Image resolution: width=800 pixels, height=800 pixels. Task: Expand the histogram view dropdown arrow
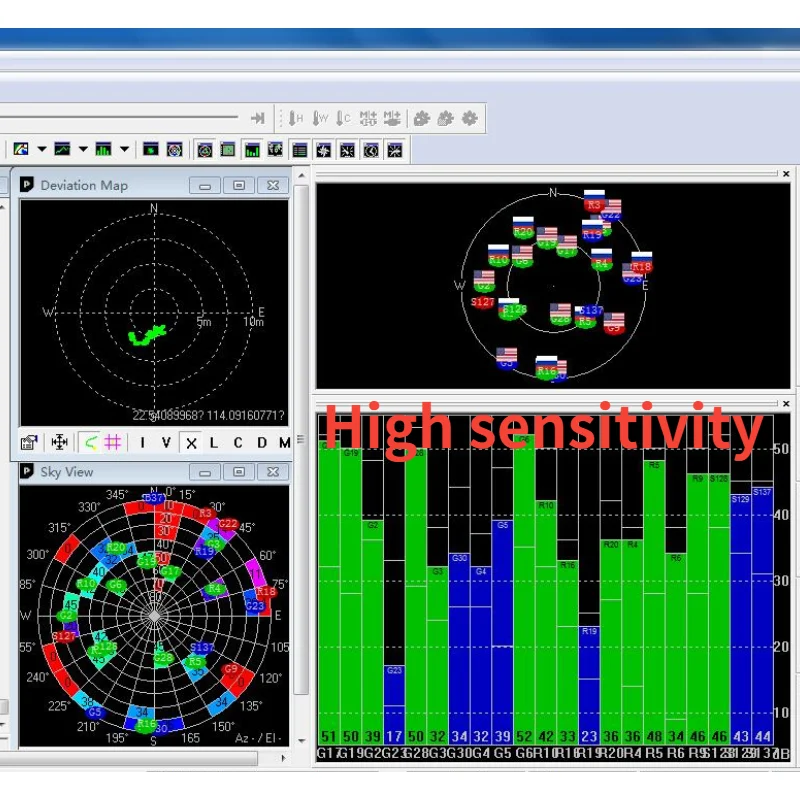click(124, 149)
